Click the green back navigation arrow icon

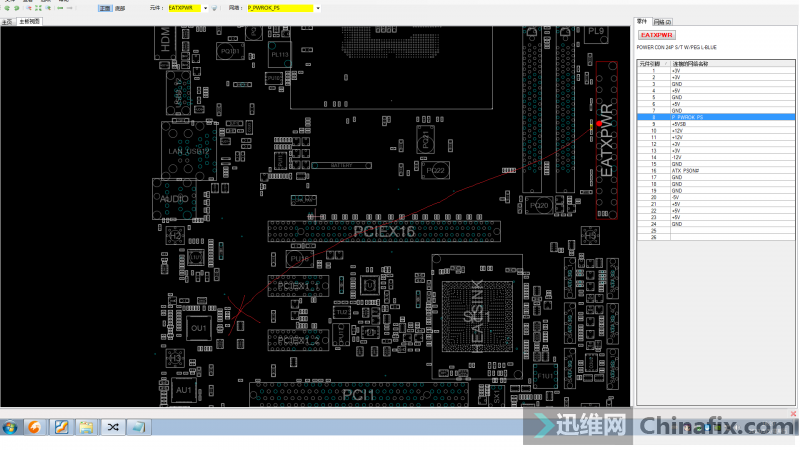(7, 8)
